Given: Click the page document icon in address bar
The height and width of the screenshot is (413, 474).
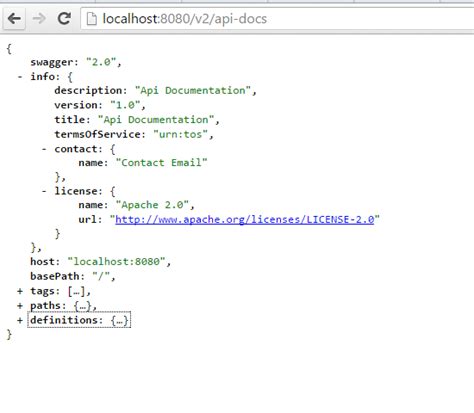Looking at the screenshot, I should click(x=91, y=19).
